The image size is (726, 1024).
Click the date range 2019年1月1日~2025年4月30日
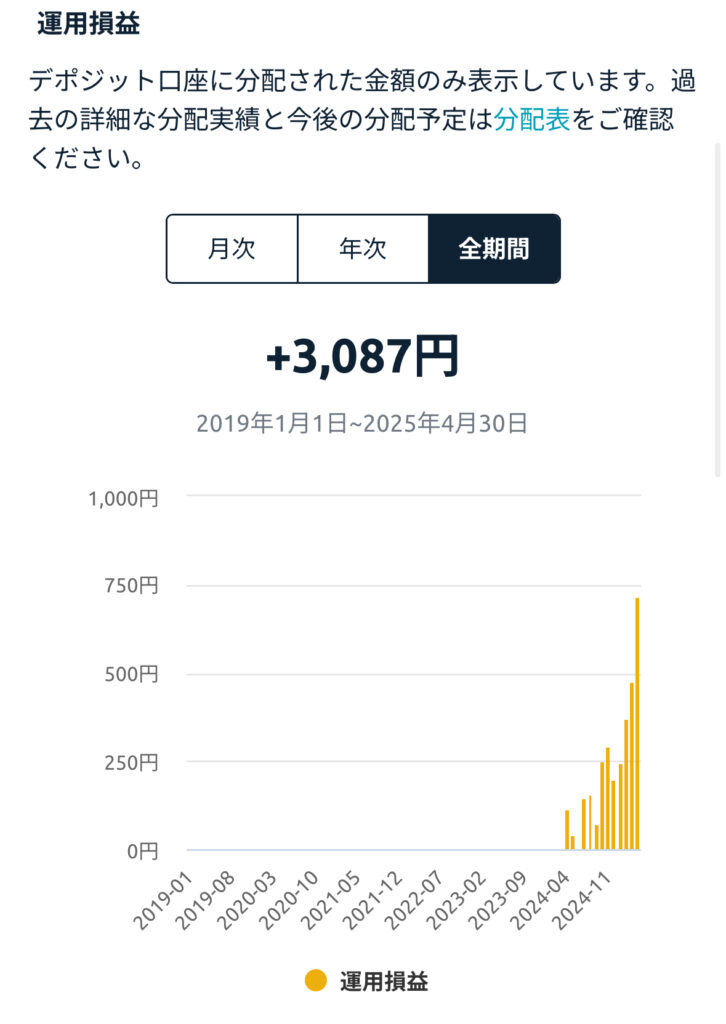[x=362, y=423]
